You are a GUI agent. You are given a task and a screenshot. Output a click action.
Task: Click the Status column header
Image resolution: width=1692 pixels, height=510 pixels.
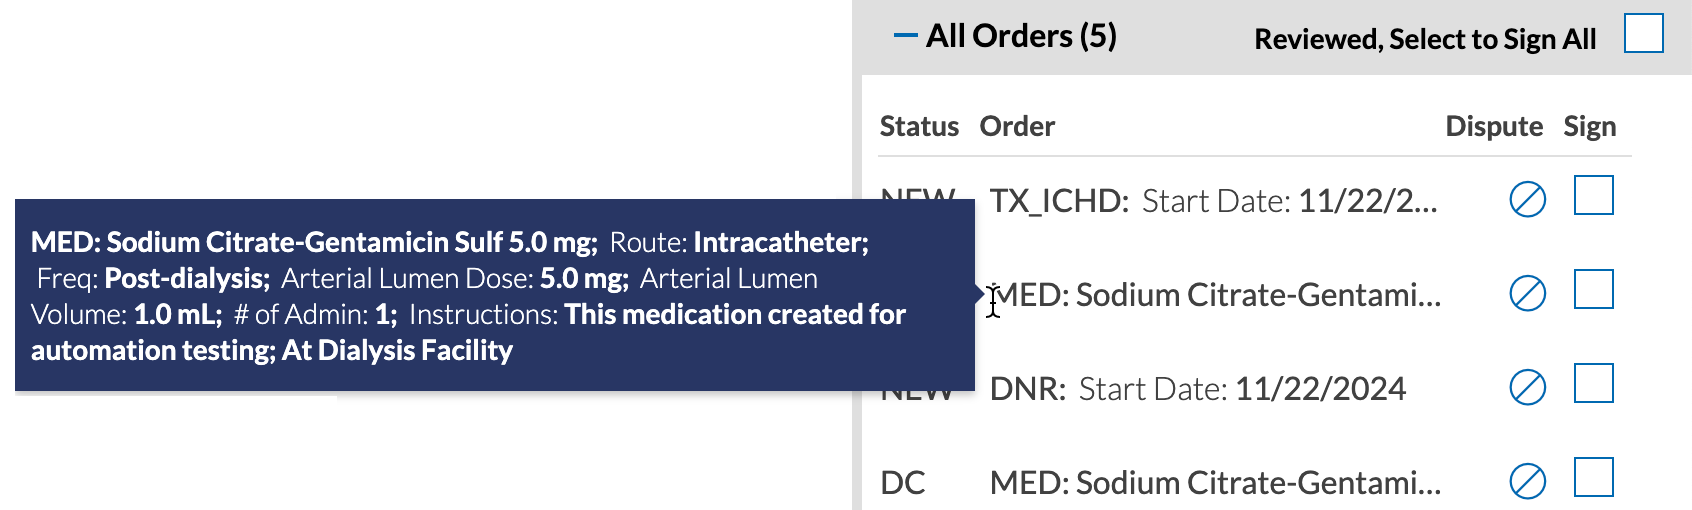pyautogui.click(x=919, y=126)
